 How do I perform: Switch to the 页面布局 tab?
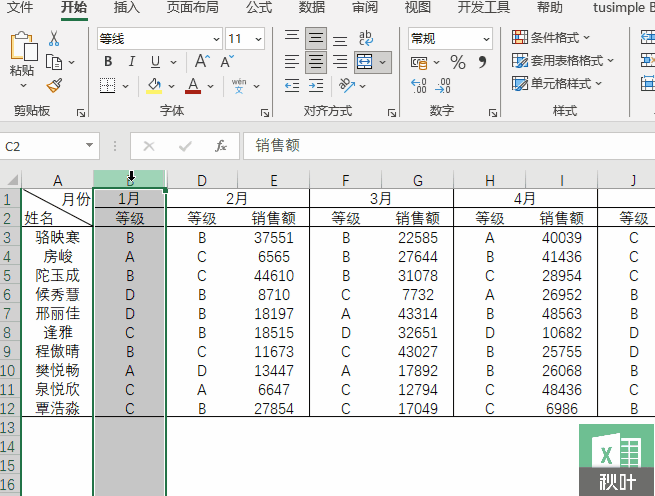[193, 8]
